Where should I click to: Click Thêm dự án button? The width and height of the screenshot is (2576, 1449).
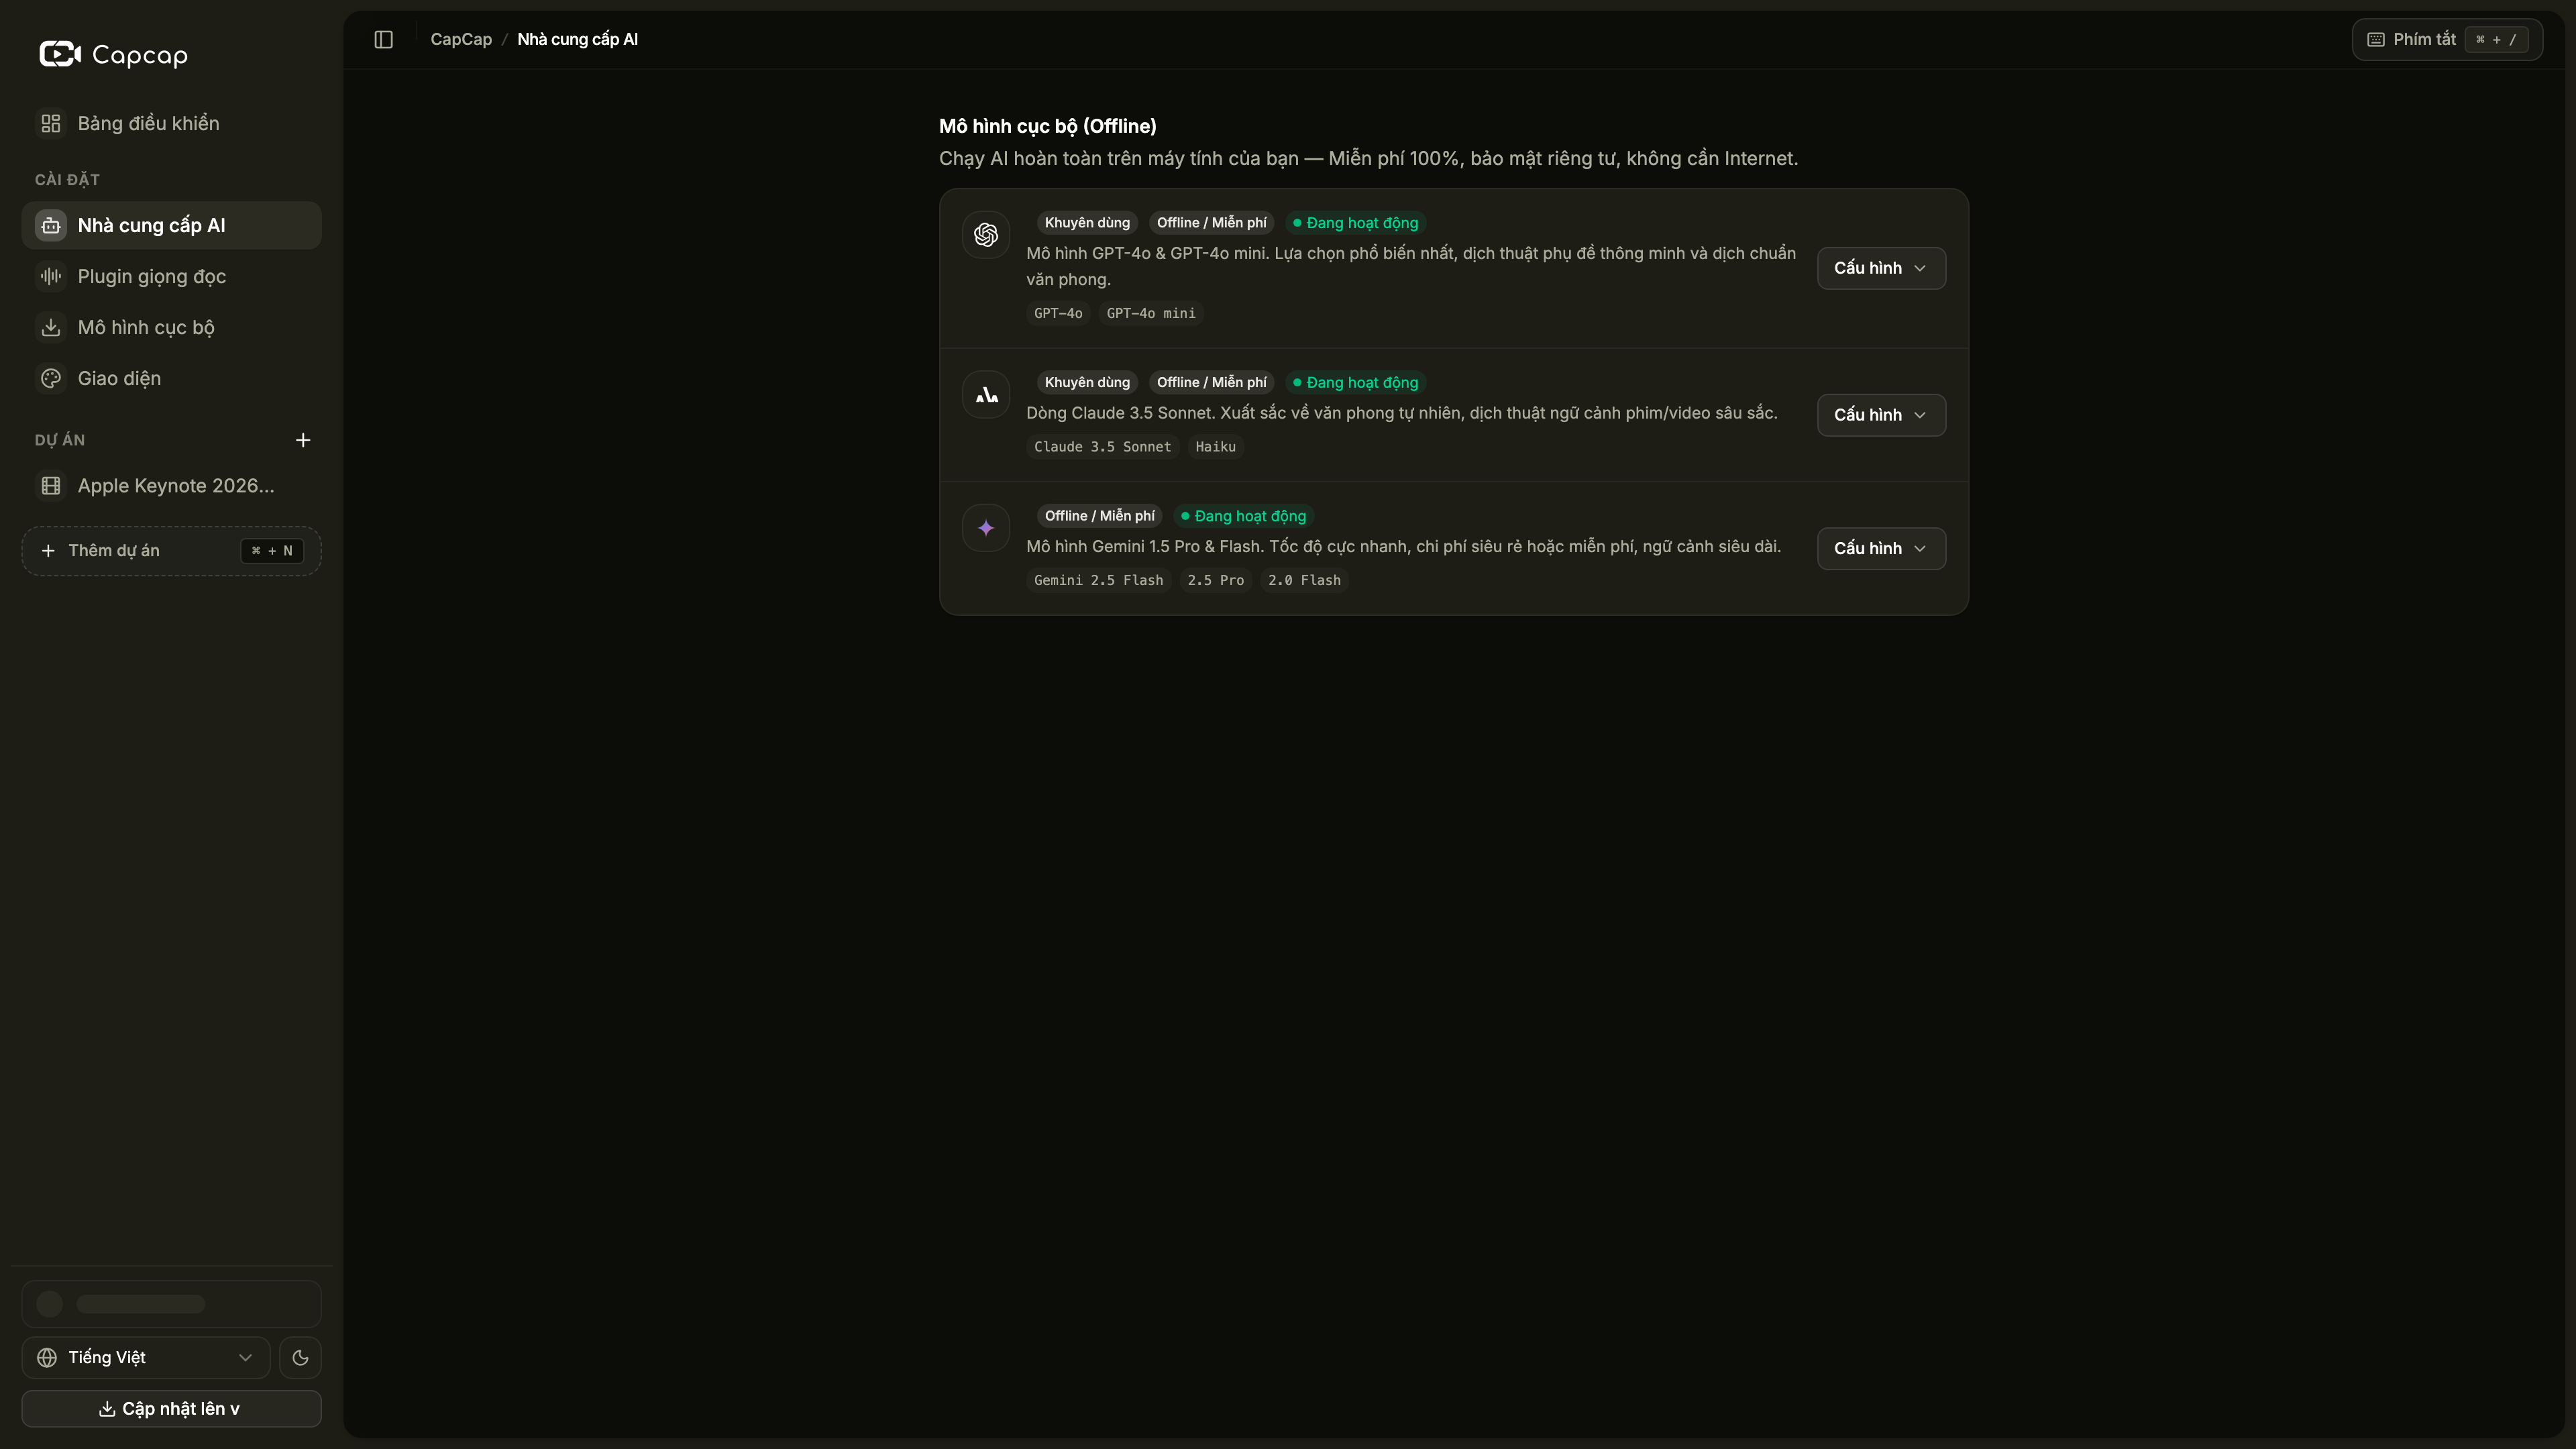point(171,550)
